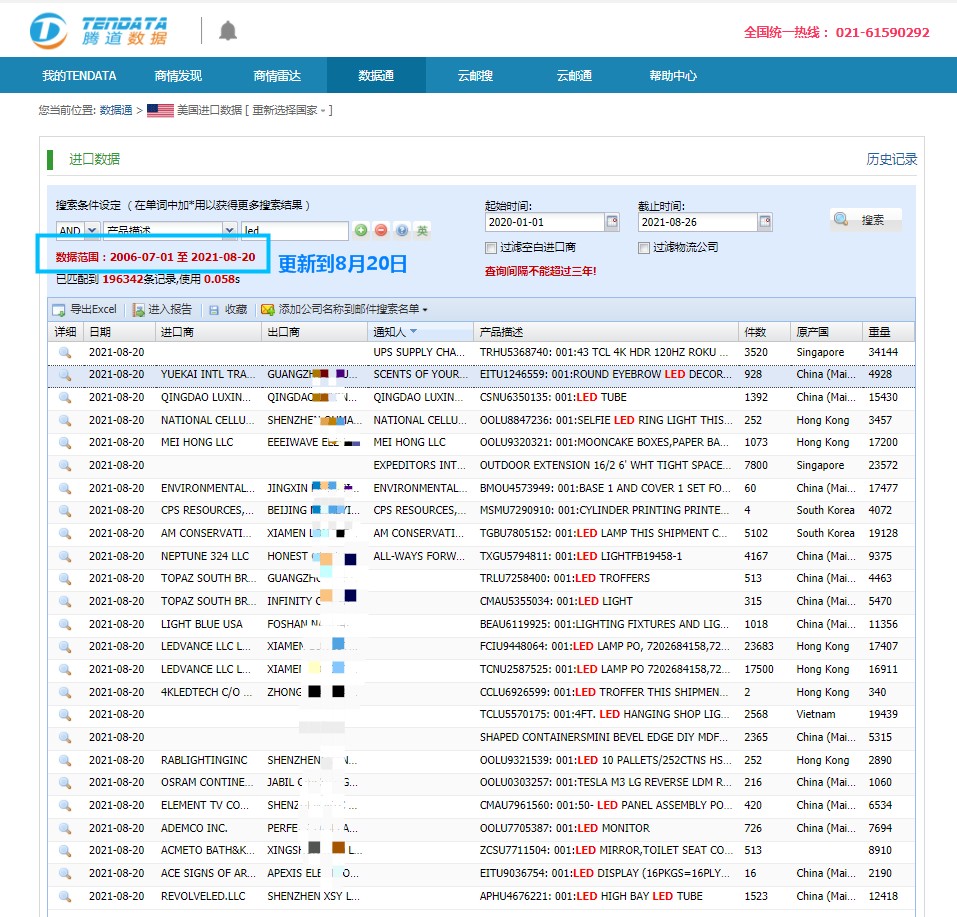Click the green add condition plus icon
Image resolution: width=957 pixels, height=917 pixels.
(x=361, y=230)
